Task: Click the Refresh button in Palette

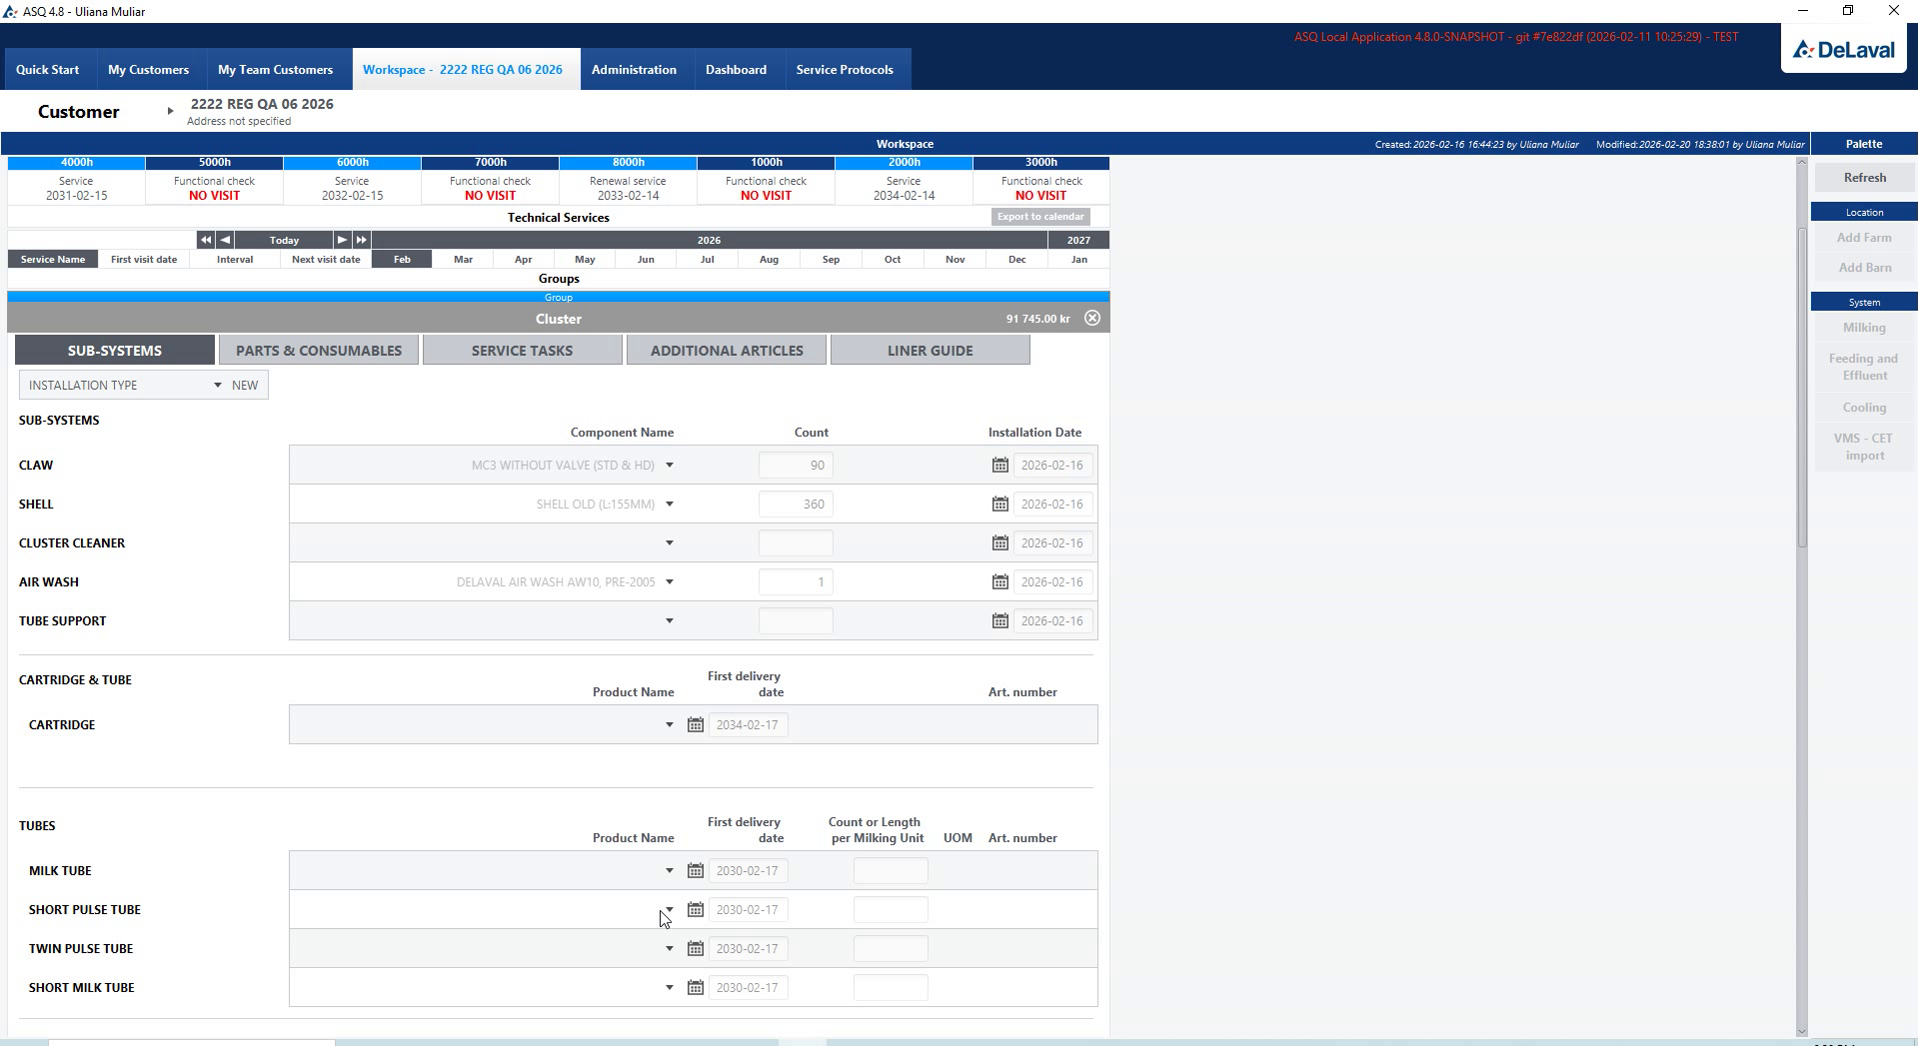Action: [x=1864, y=177]
